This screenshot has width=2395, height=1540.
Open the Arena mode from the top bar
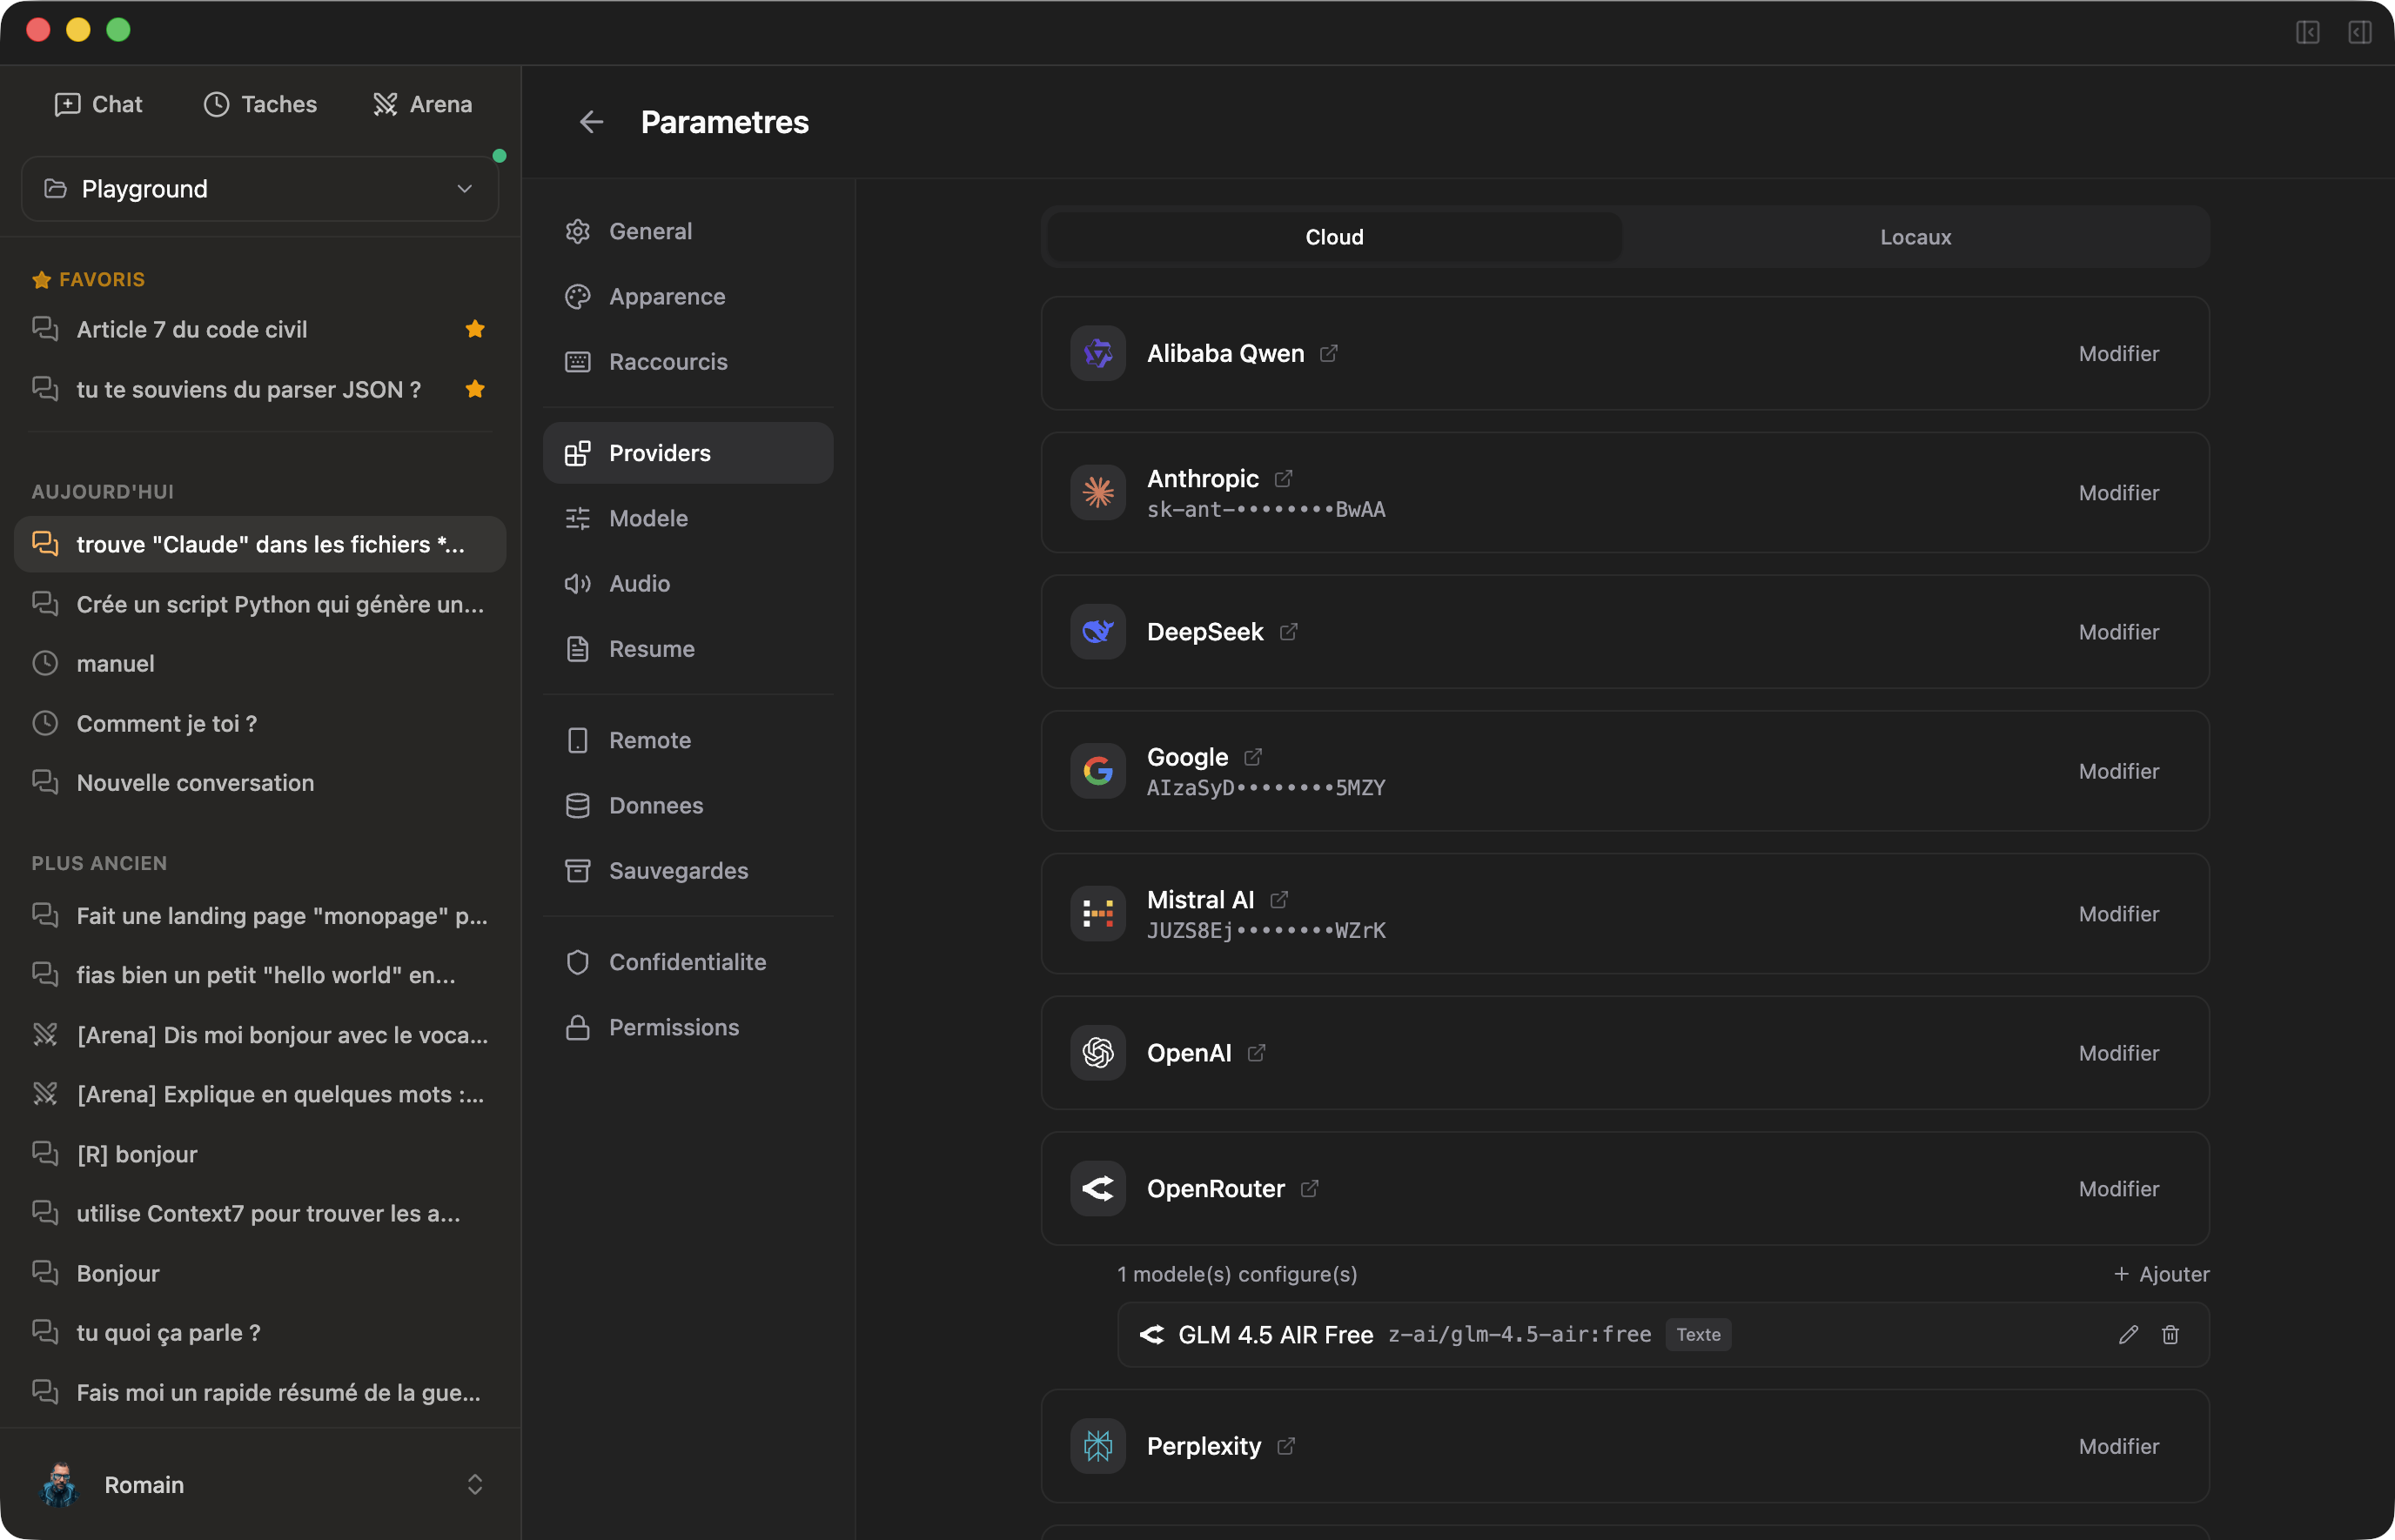click(422, 104)
